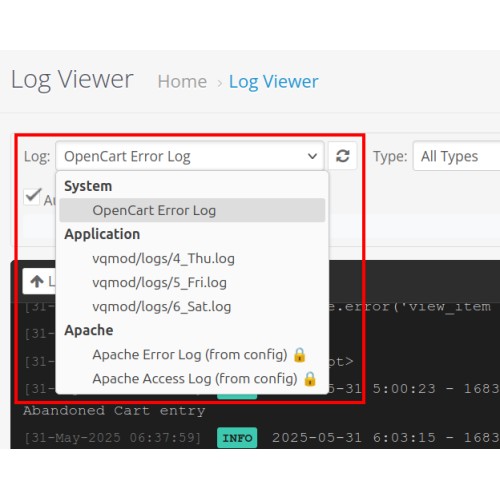Screen dimensions: 500x500
Task: Click the Application group header in dropdown
Action: click(102, 234)
